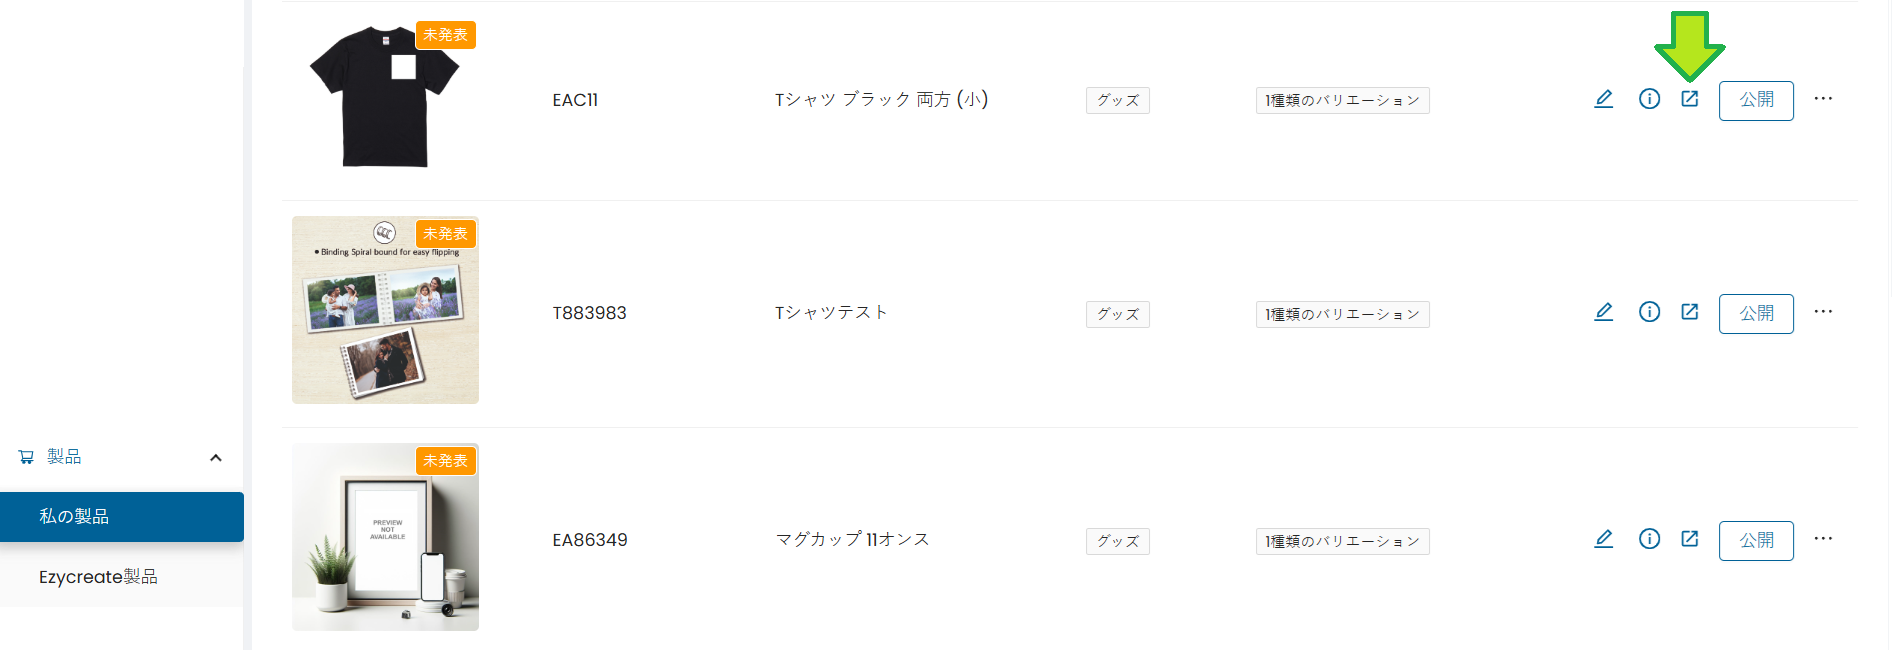Click 公開 button for the black T-shirt
This screenshot has width=1892, height=650.
coord(1756,100)
